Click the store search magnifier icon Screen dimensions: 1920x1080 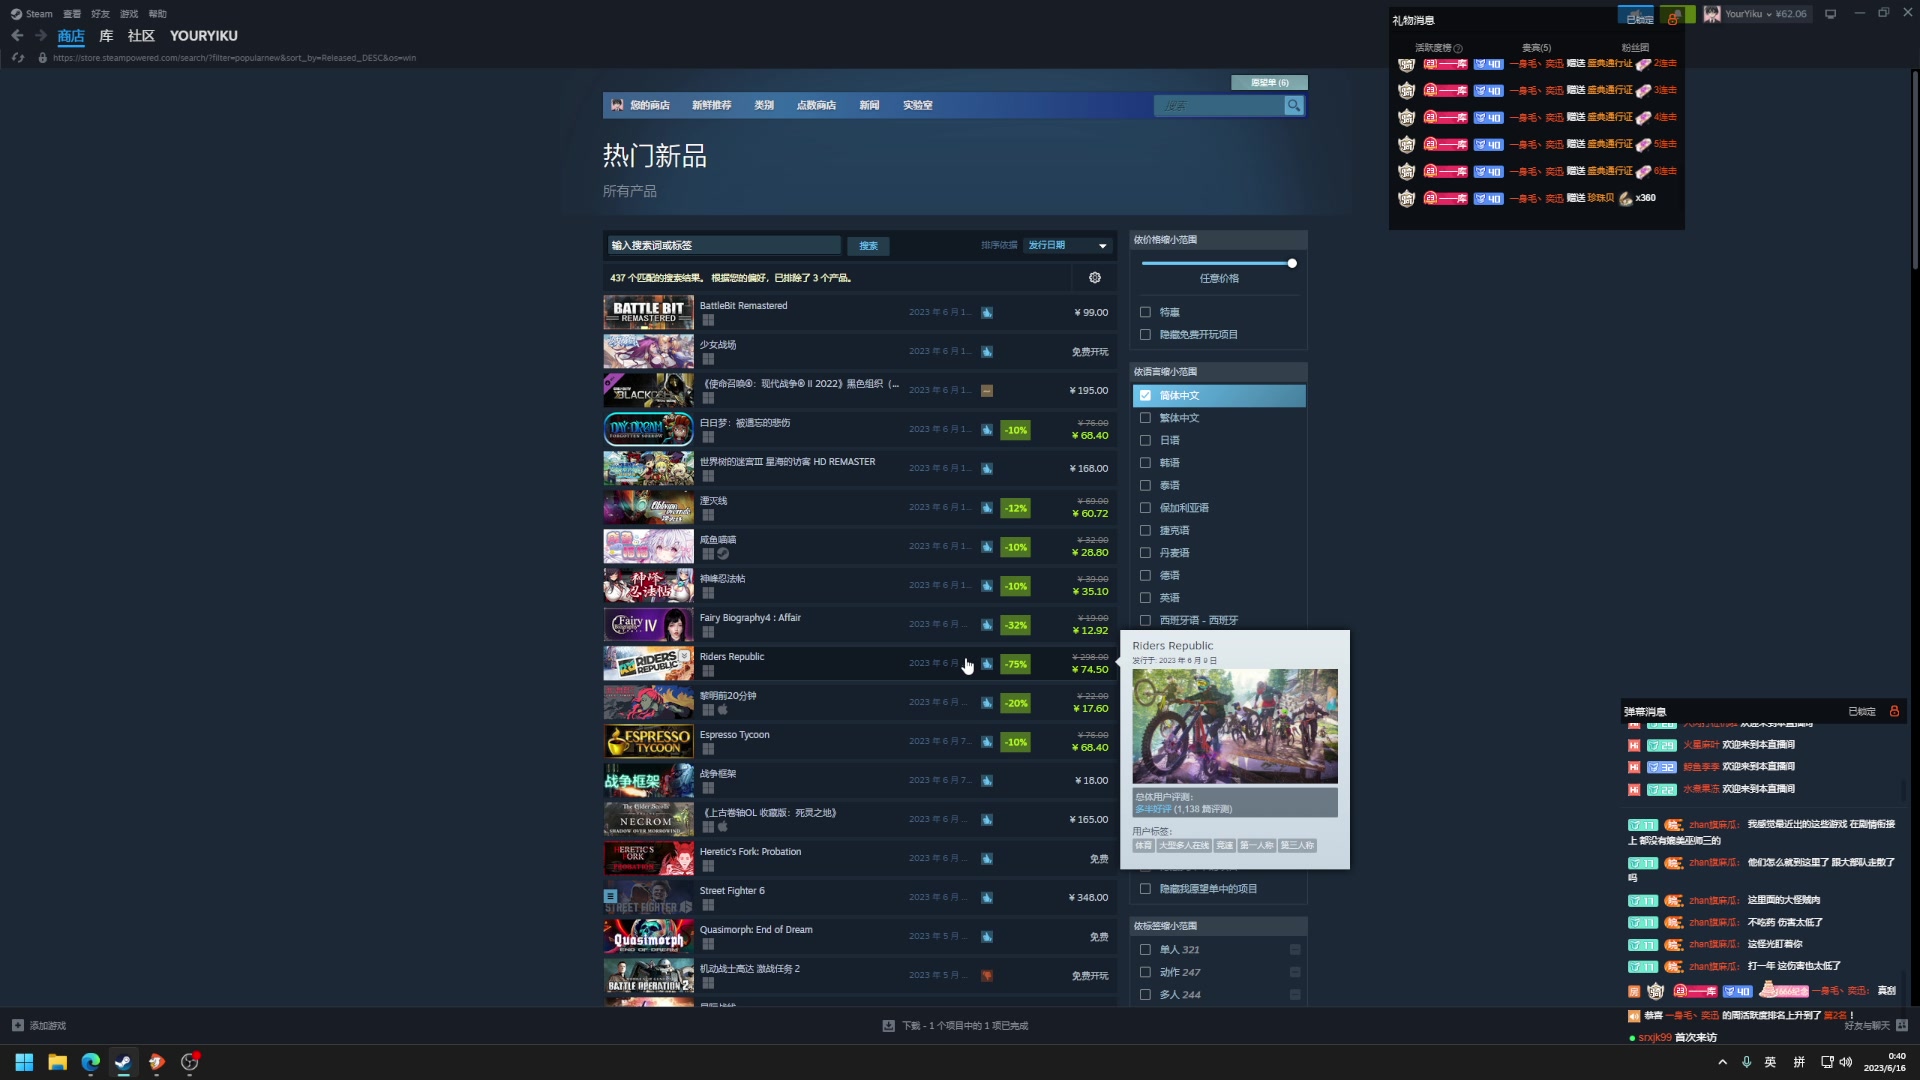[1294, 105]
